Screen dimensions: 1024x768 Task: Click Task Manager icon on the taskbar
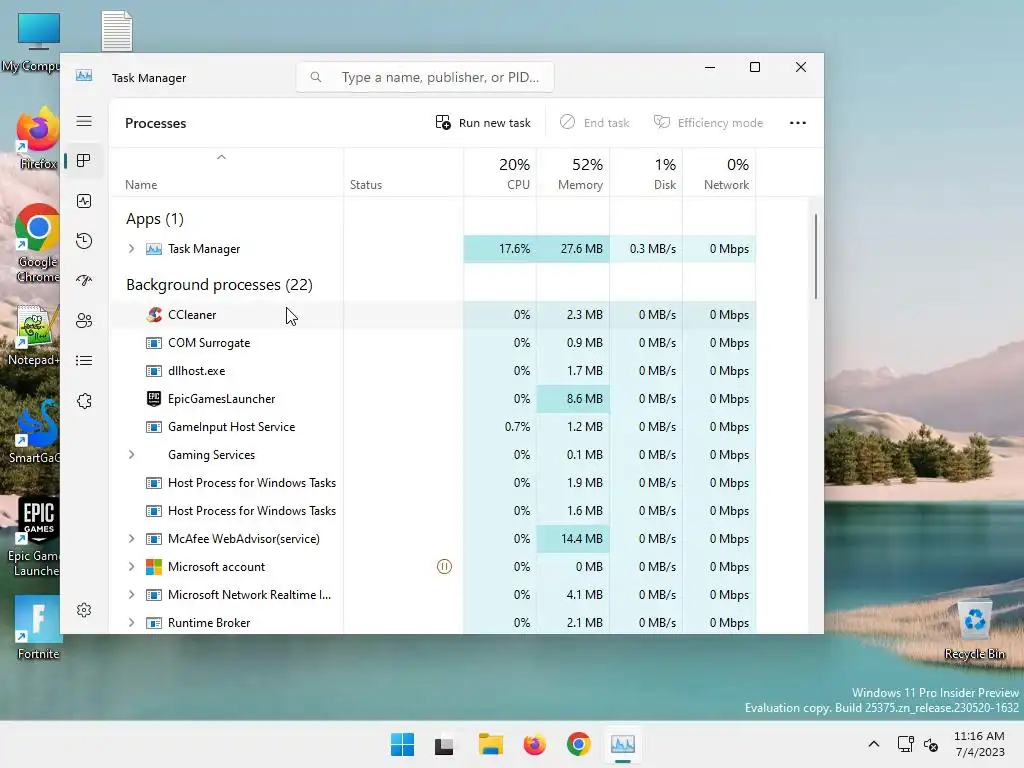[622, 744]
